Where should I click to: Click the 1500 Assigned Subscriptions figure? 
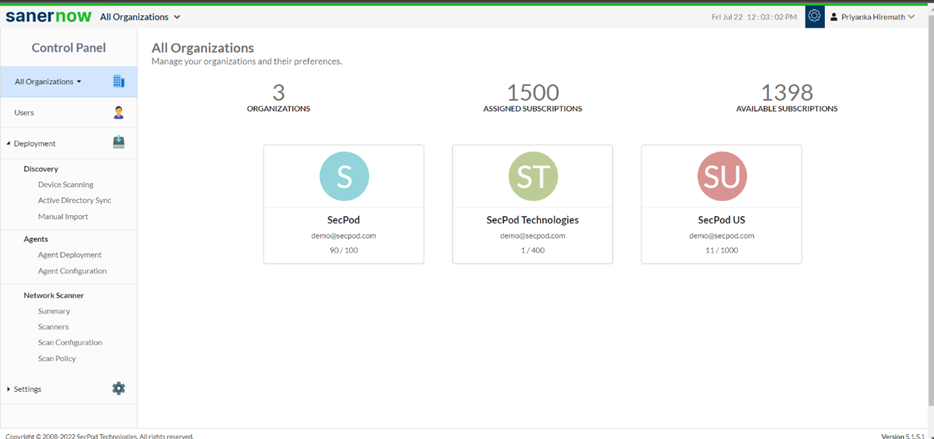(533, 92)
